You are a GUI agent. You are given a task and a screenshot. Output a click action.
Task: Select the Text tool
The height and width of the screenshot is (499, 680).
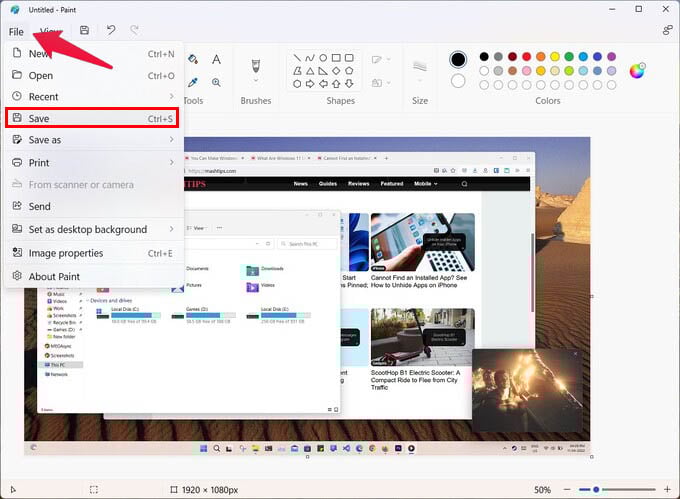tap(216, 59)
